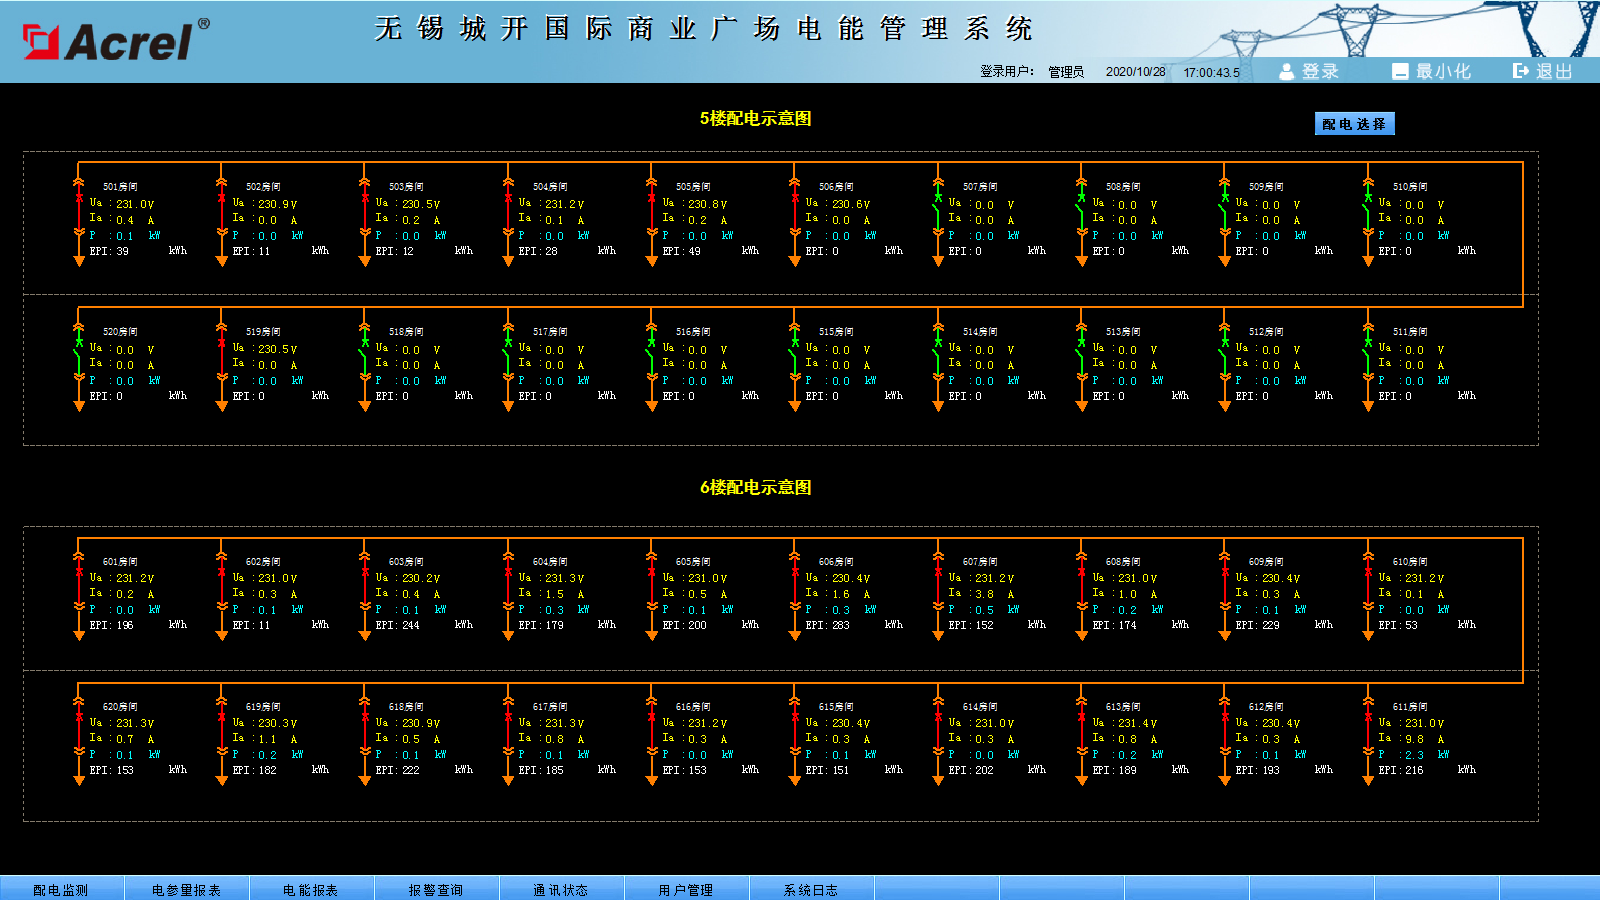Click the green open breaker for room 511
Screen dimensions: 1600x900
[1368, 357]
